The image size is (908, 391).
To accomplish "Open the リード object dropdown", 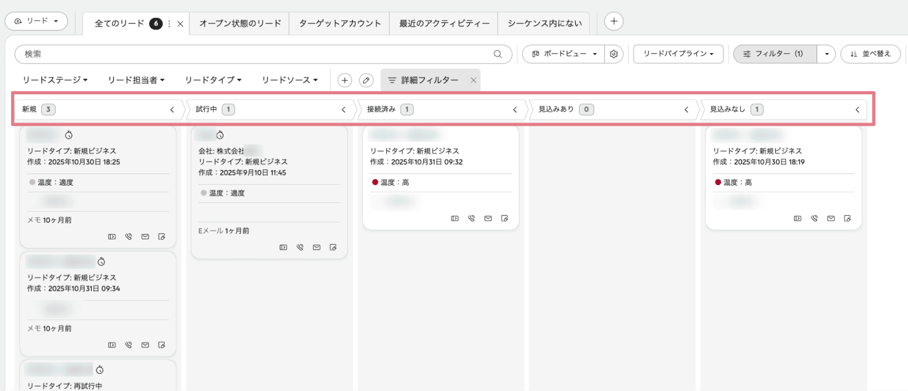I will pyautogui.click(x=36, y=21).
